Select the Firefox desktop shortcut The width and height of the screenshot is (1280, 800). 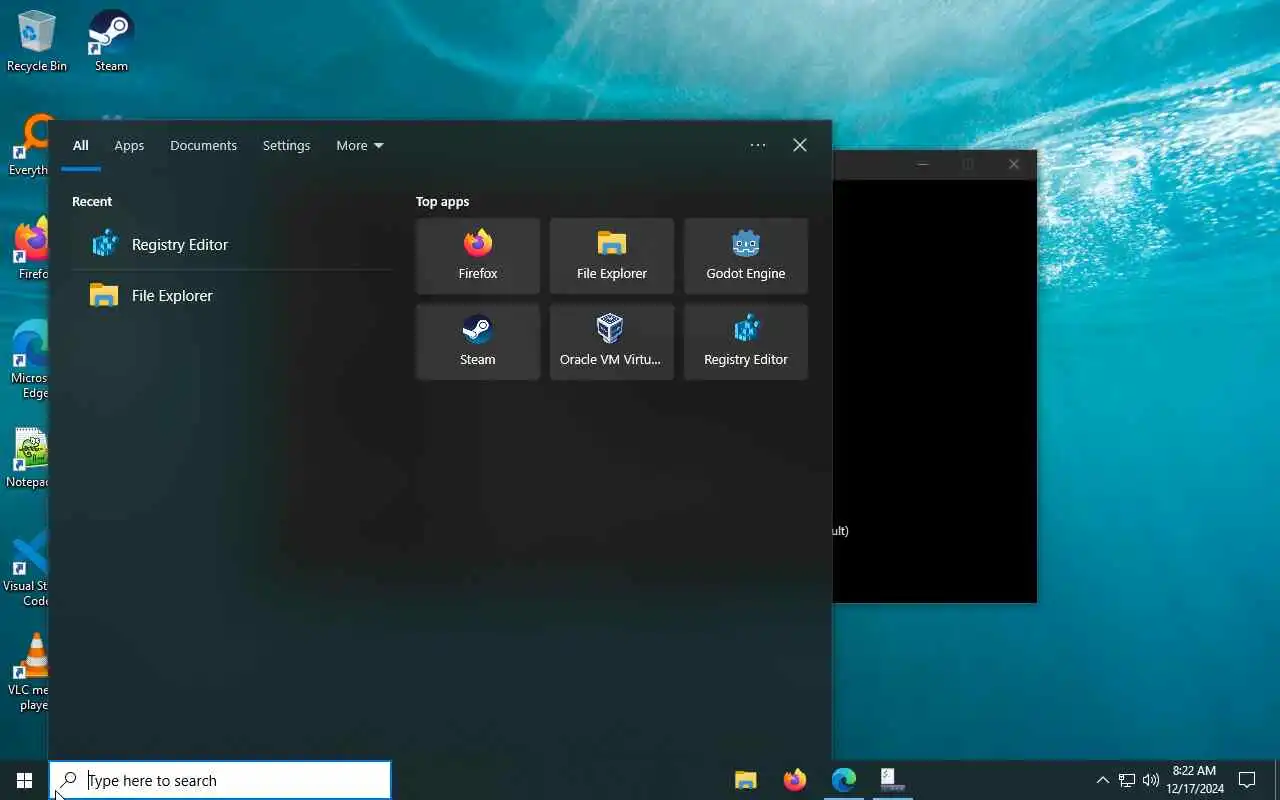click(x=32, y=250)
